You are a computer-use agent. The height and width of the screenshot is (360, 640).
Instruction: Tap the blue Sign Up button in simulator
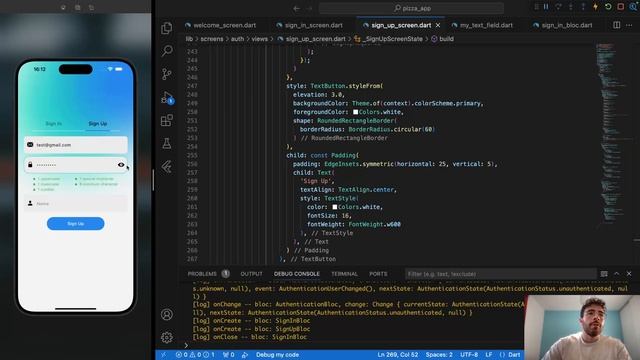click(76, 224)
